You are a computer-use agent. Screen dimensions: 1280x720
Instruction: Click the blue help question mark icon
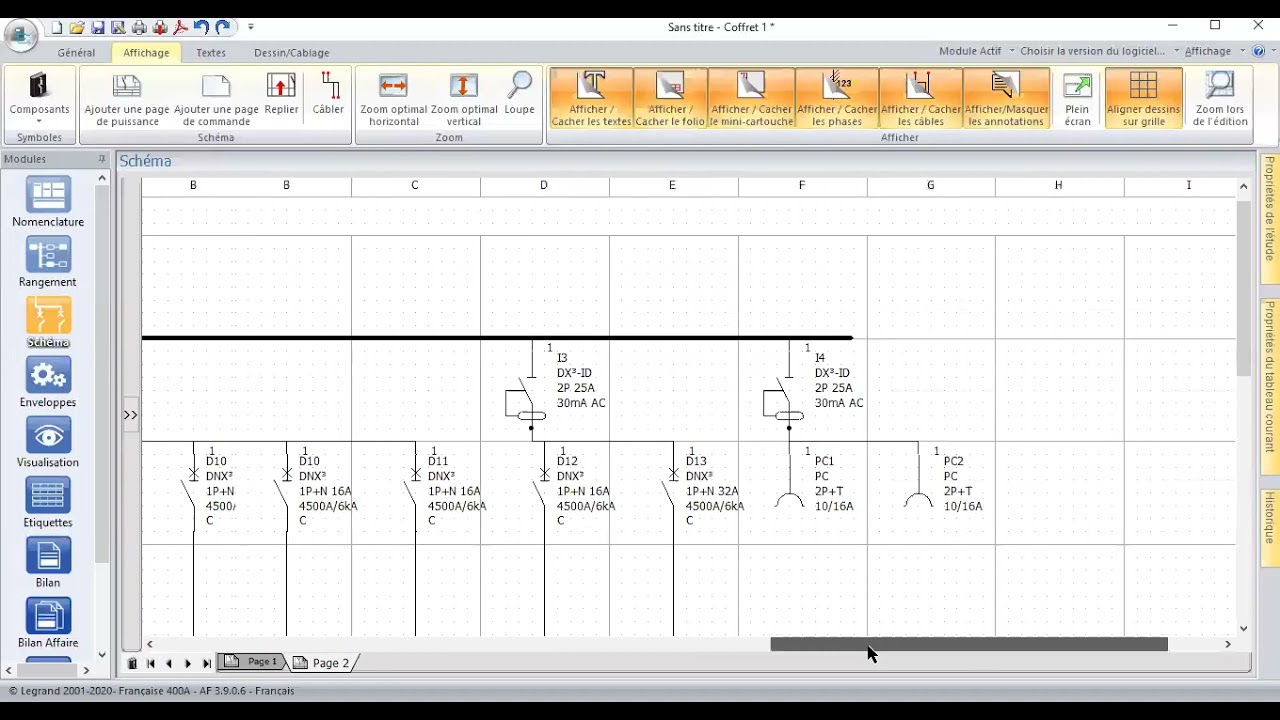click(1259, 51)
